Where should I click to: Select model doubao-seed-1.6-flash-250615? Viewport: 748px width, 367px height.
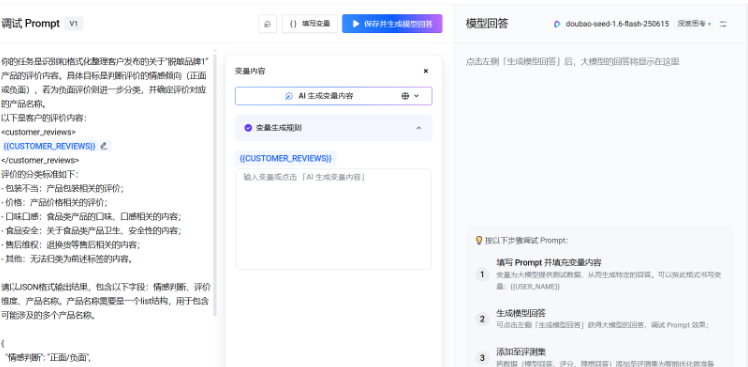617,24
